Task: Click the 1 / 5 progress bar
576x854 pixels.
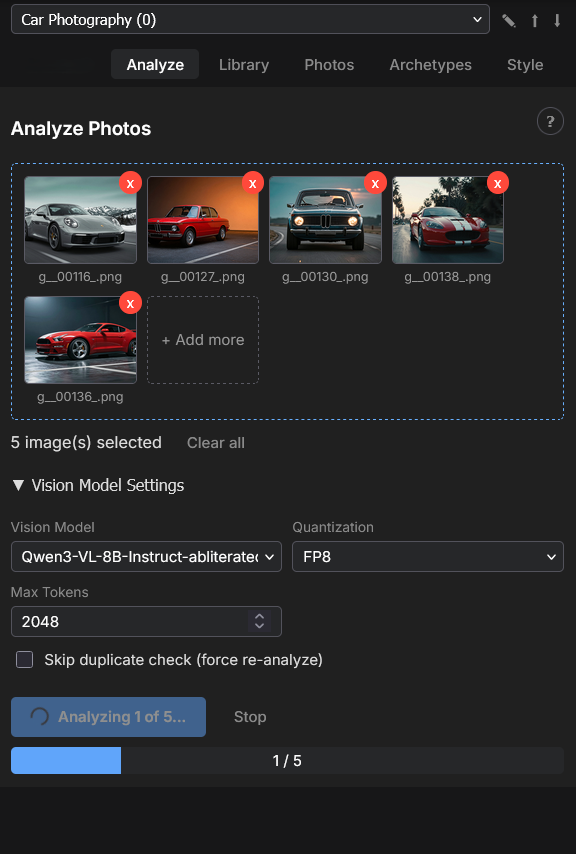Action: pos(287,760)
